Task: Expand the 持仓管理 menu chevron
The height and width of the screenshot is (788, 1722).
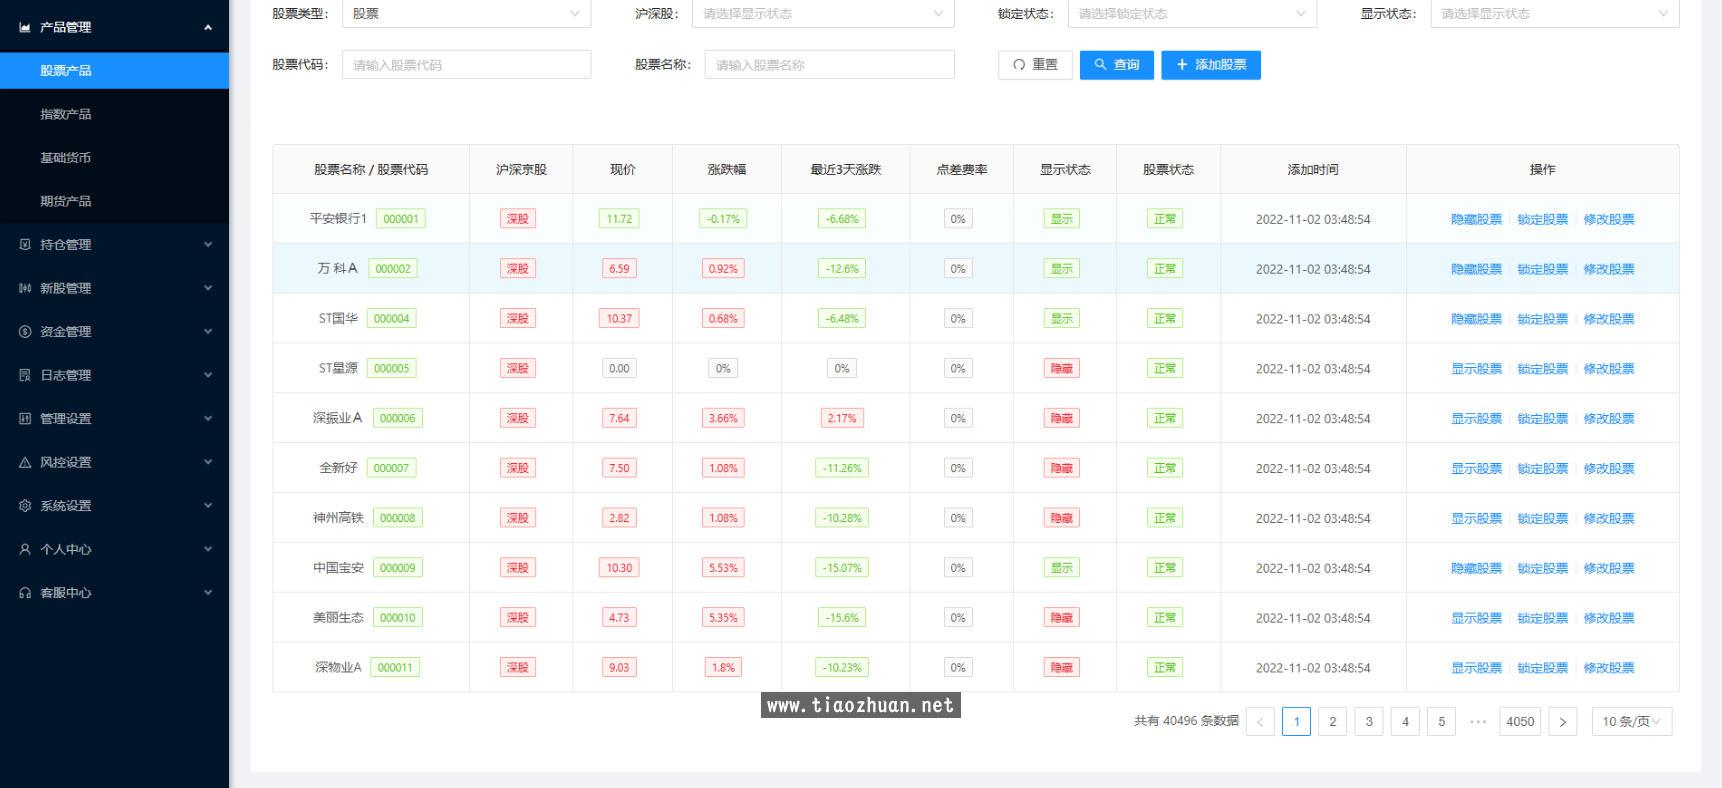Action: (x=208, y=244)
